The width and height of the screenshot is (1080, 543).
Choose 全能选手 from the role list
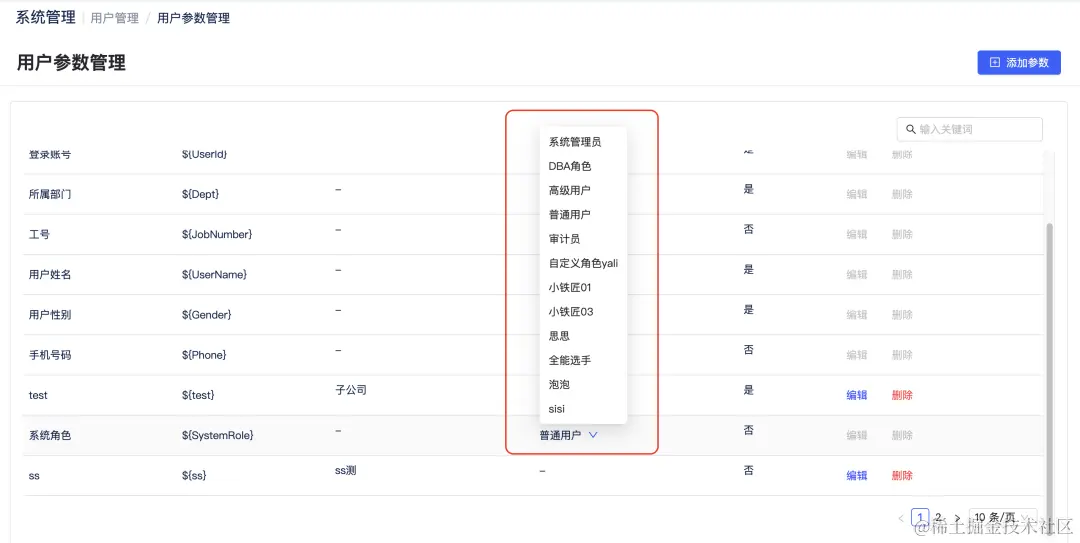[569, 360]
